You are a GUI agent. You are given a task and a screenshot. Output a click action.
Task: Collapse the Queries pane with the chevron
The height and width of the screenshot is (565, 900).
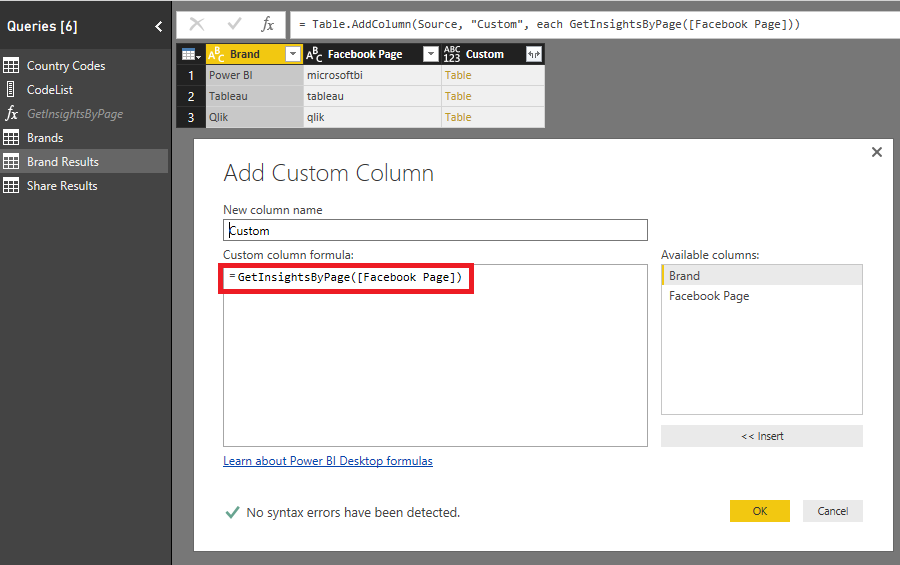(x=158, y=26)
